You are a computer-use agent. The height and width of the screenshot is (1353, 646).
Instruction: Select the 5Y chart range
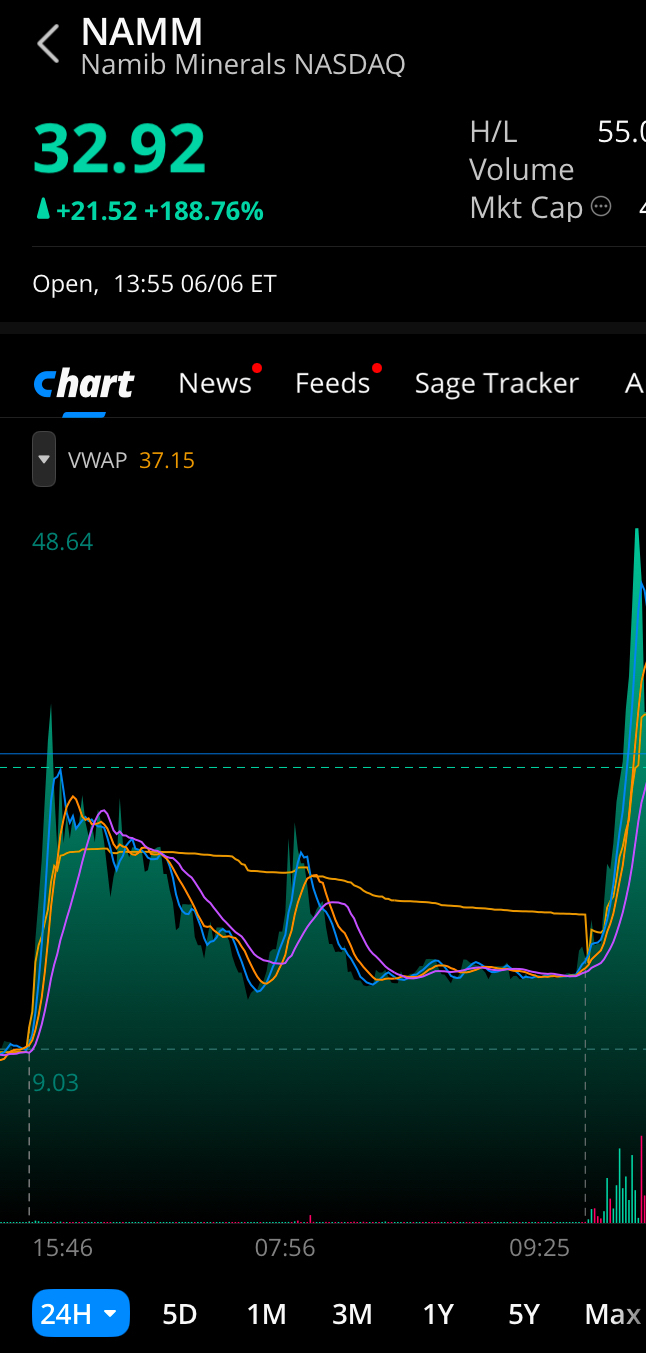[x=524, y=1314]
